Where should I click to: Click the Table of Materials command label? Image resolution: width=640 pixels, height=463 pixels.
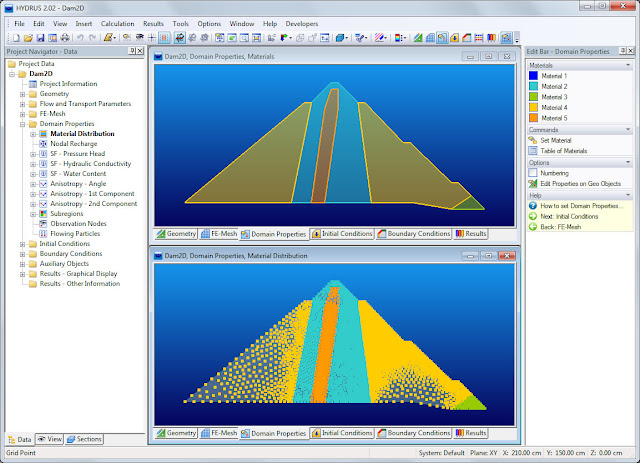pos(564,151)
